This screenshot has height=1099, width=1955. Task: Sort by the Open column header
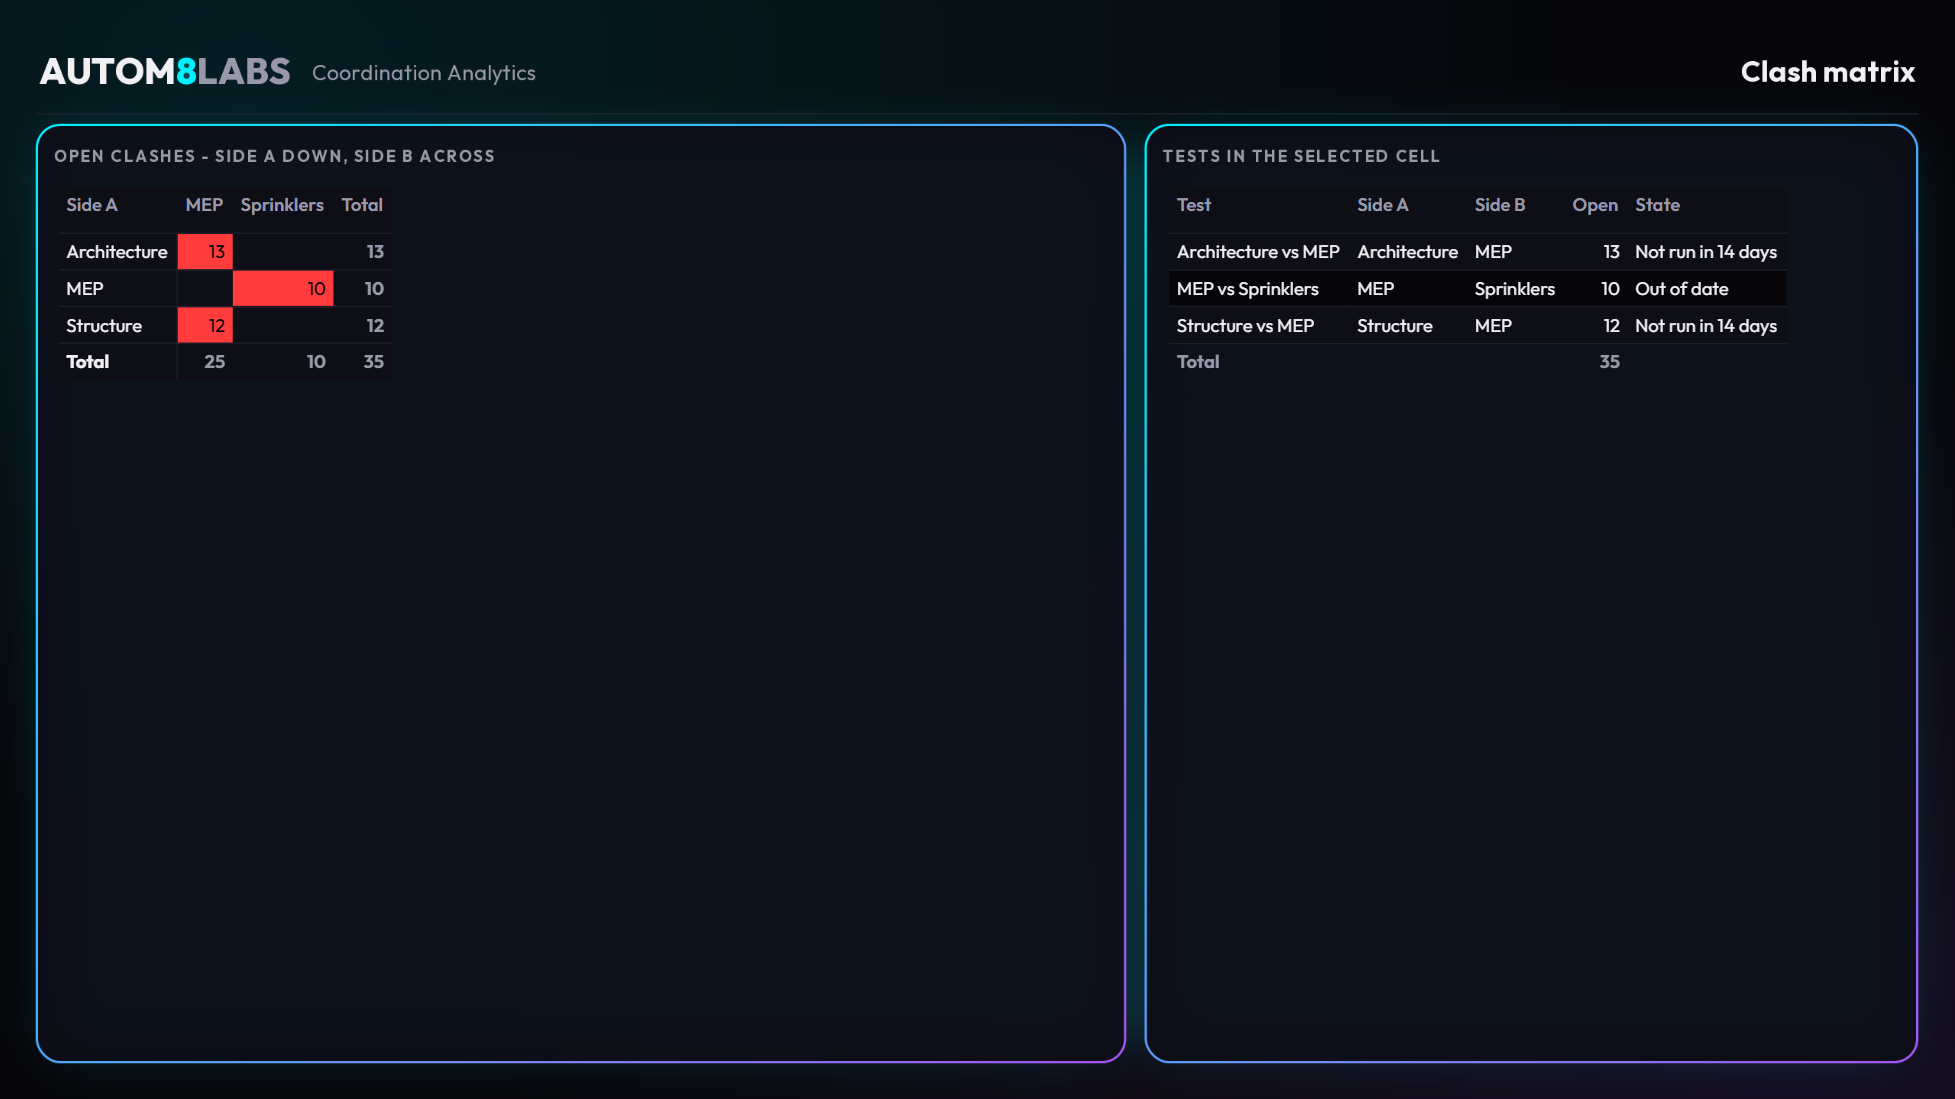(1595, 205)
